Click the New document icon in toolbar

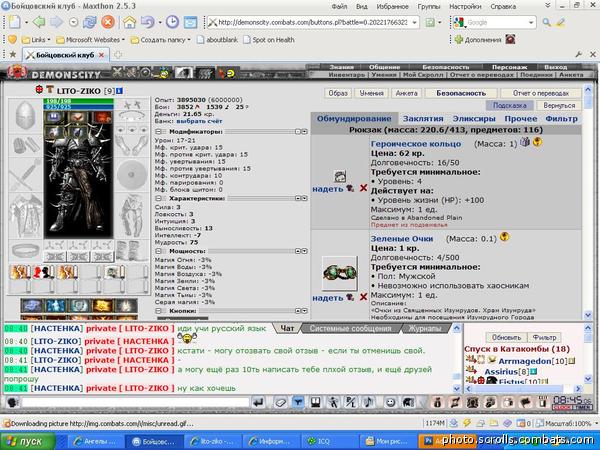(x=15, y=22)
